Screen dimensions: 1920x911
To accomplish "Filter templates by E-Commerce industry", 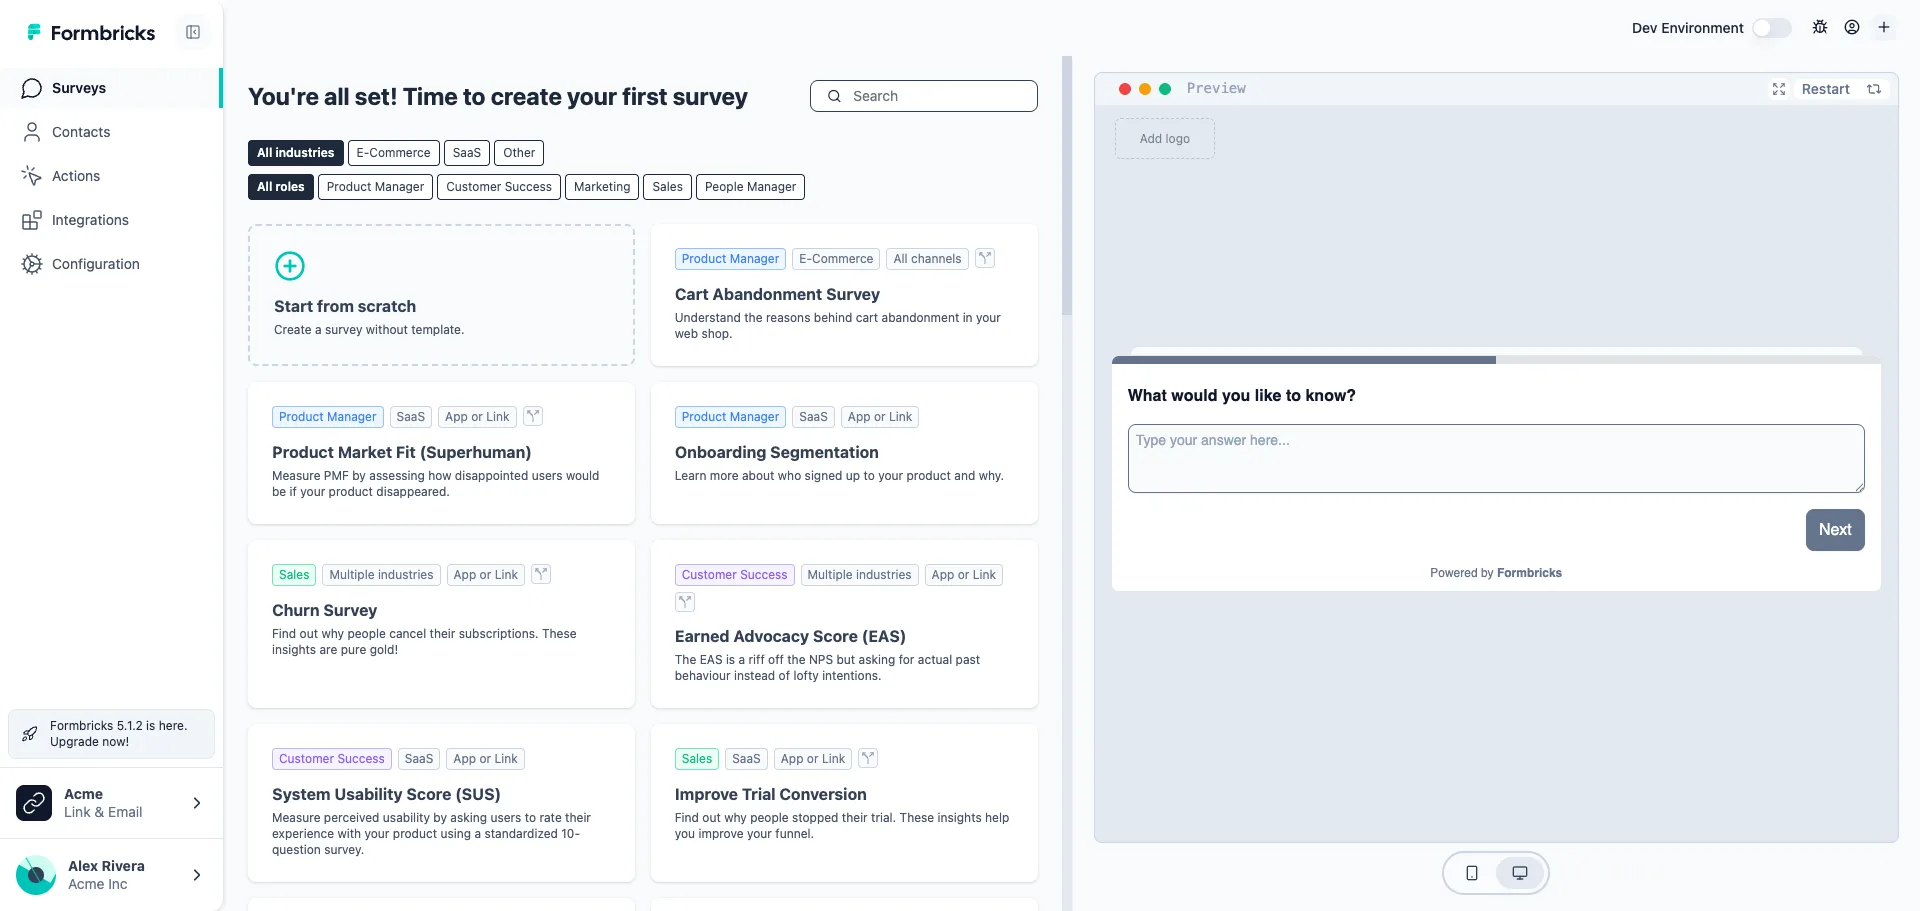I will (x=393, y=153).
